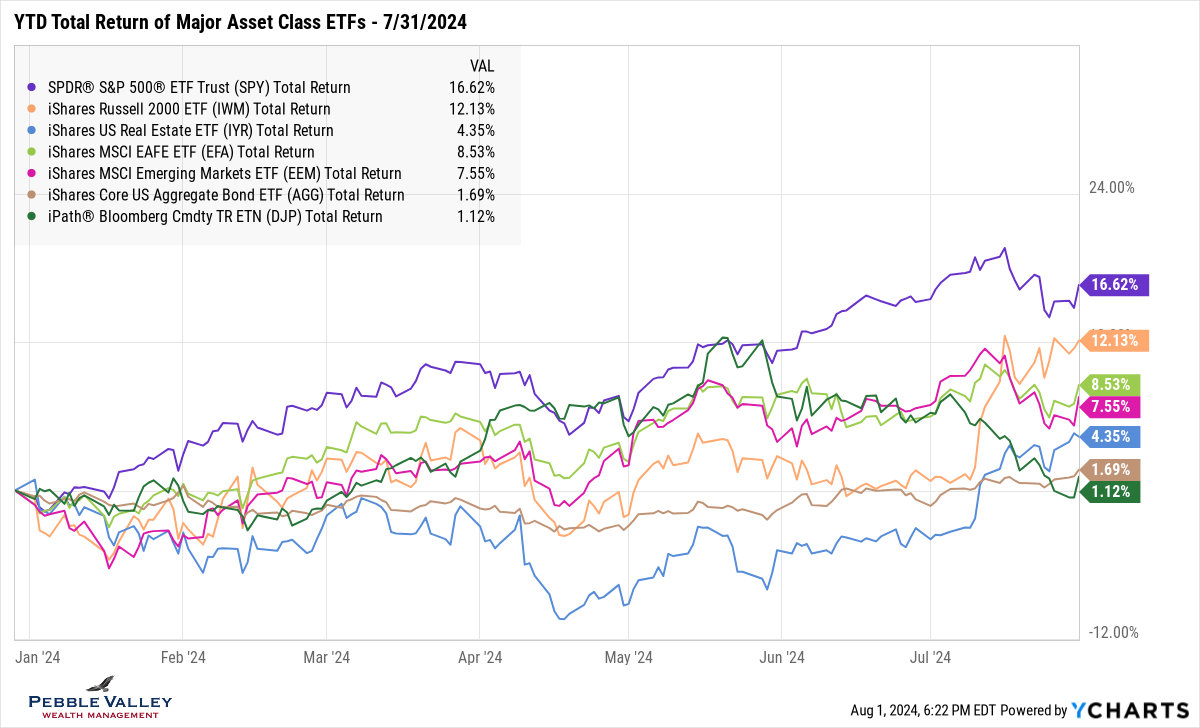Click the Apr '24 x-axis label
1200x728 pixels.
coord(480,657)
